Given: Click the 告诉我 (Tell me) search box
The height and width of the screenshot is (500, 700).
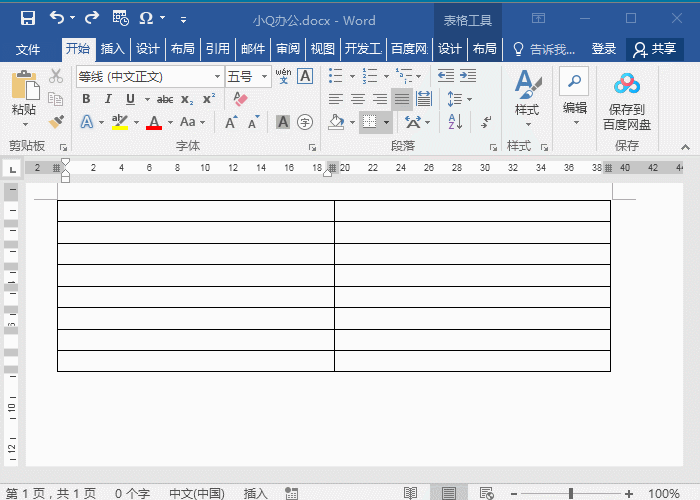Looking at the screenshot, I should [543, 49].
